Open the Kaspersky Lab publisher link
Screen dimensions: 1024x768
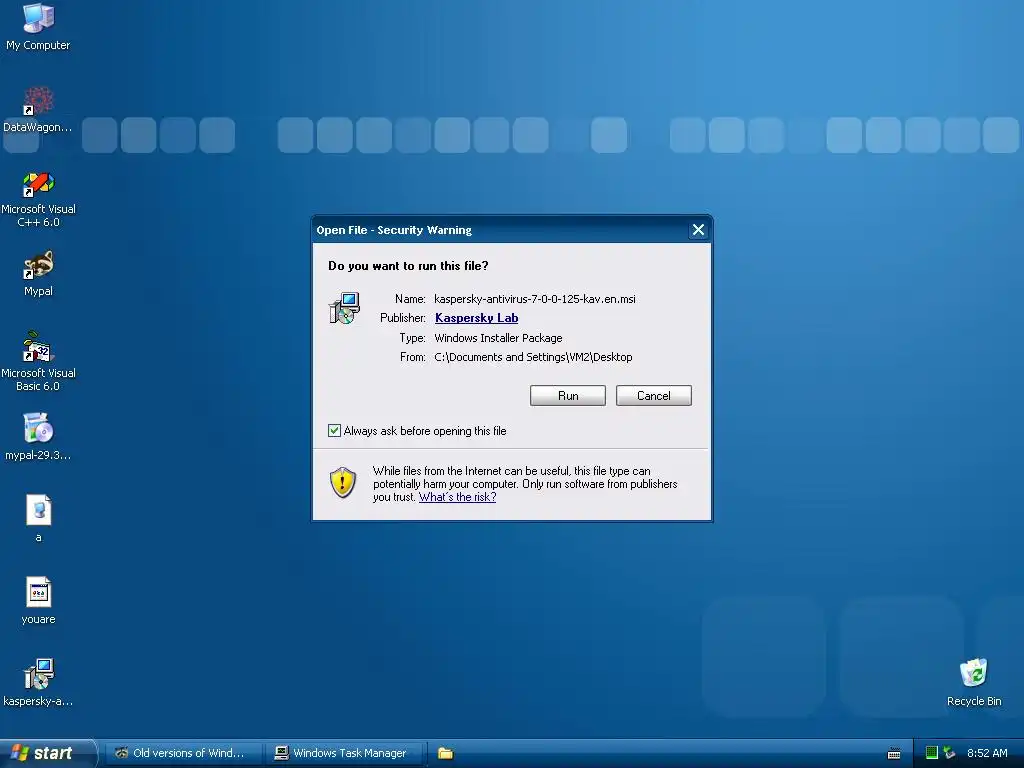(477, 318)
